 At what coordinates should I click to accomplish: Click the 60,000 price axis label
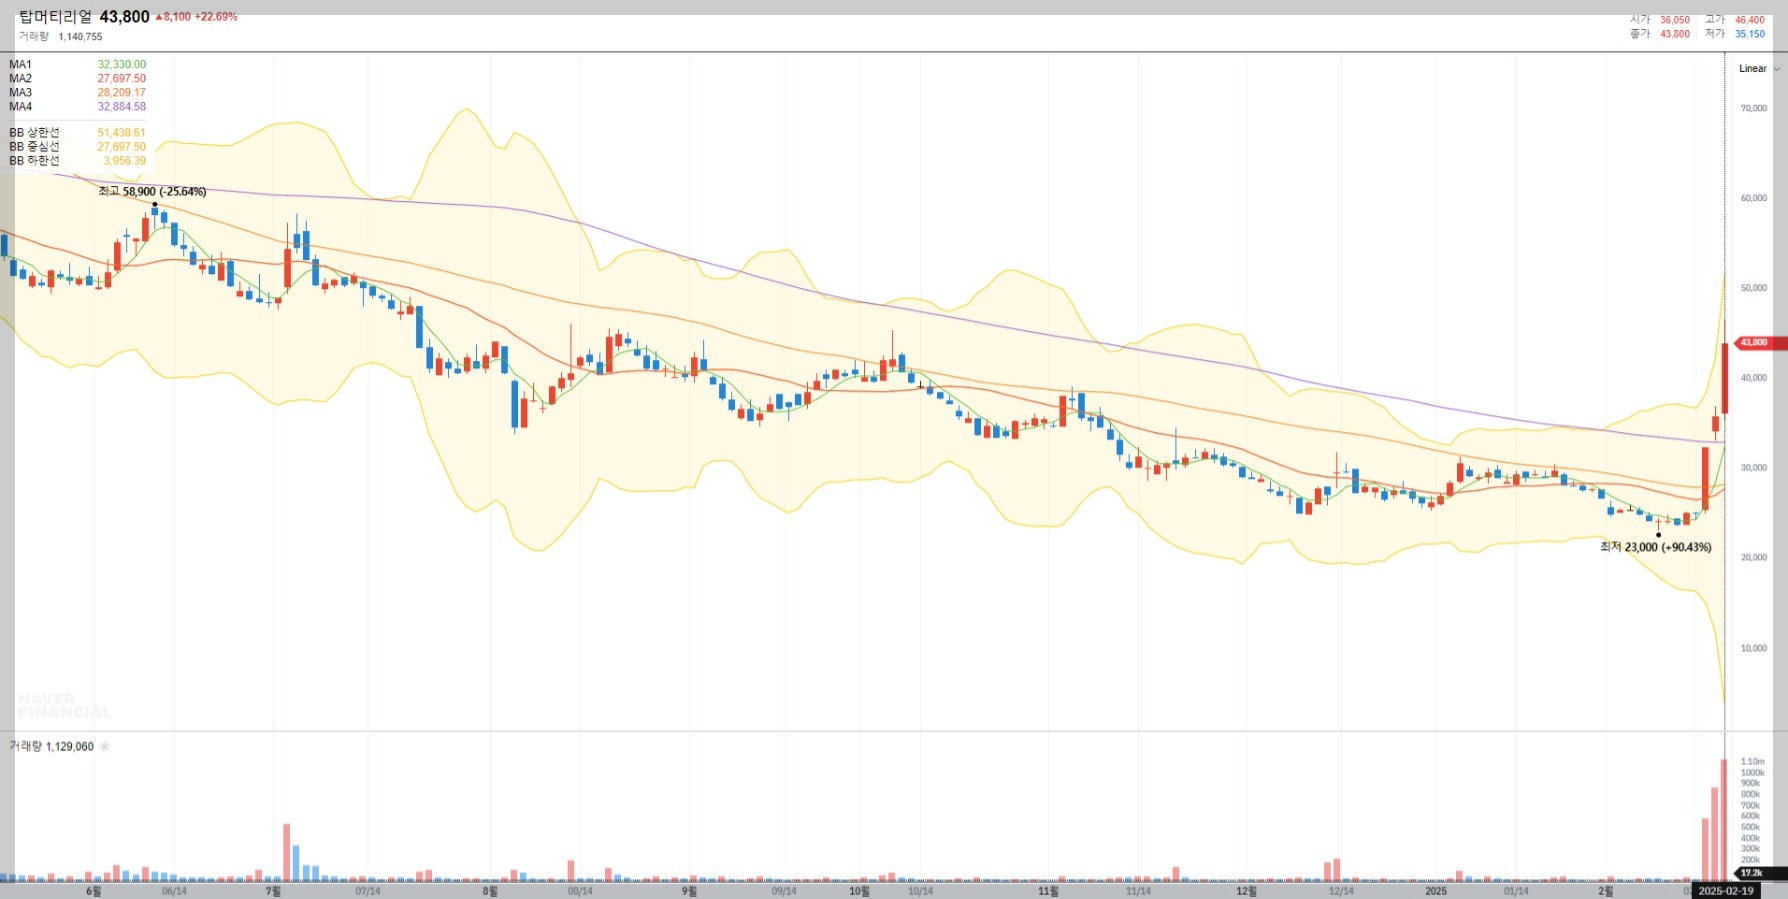click(x=1753, y=198)
